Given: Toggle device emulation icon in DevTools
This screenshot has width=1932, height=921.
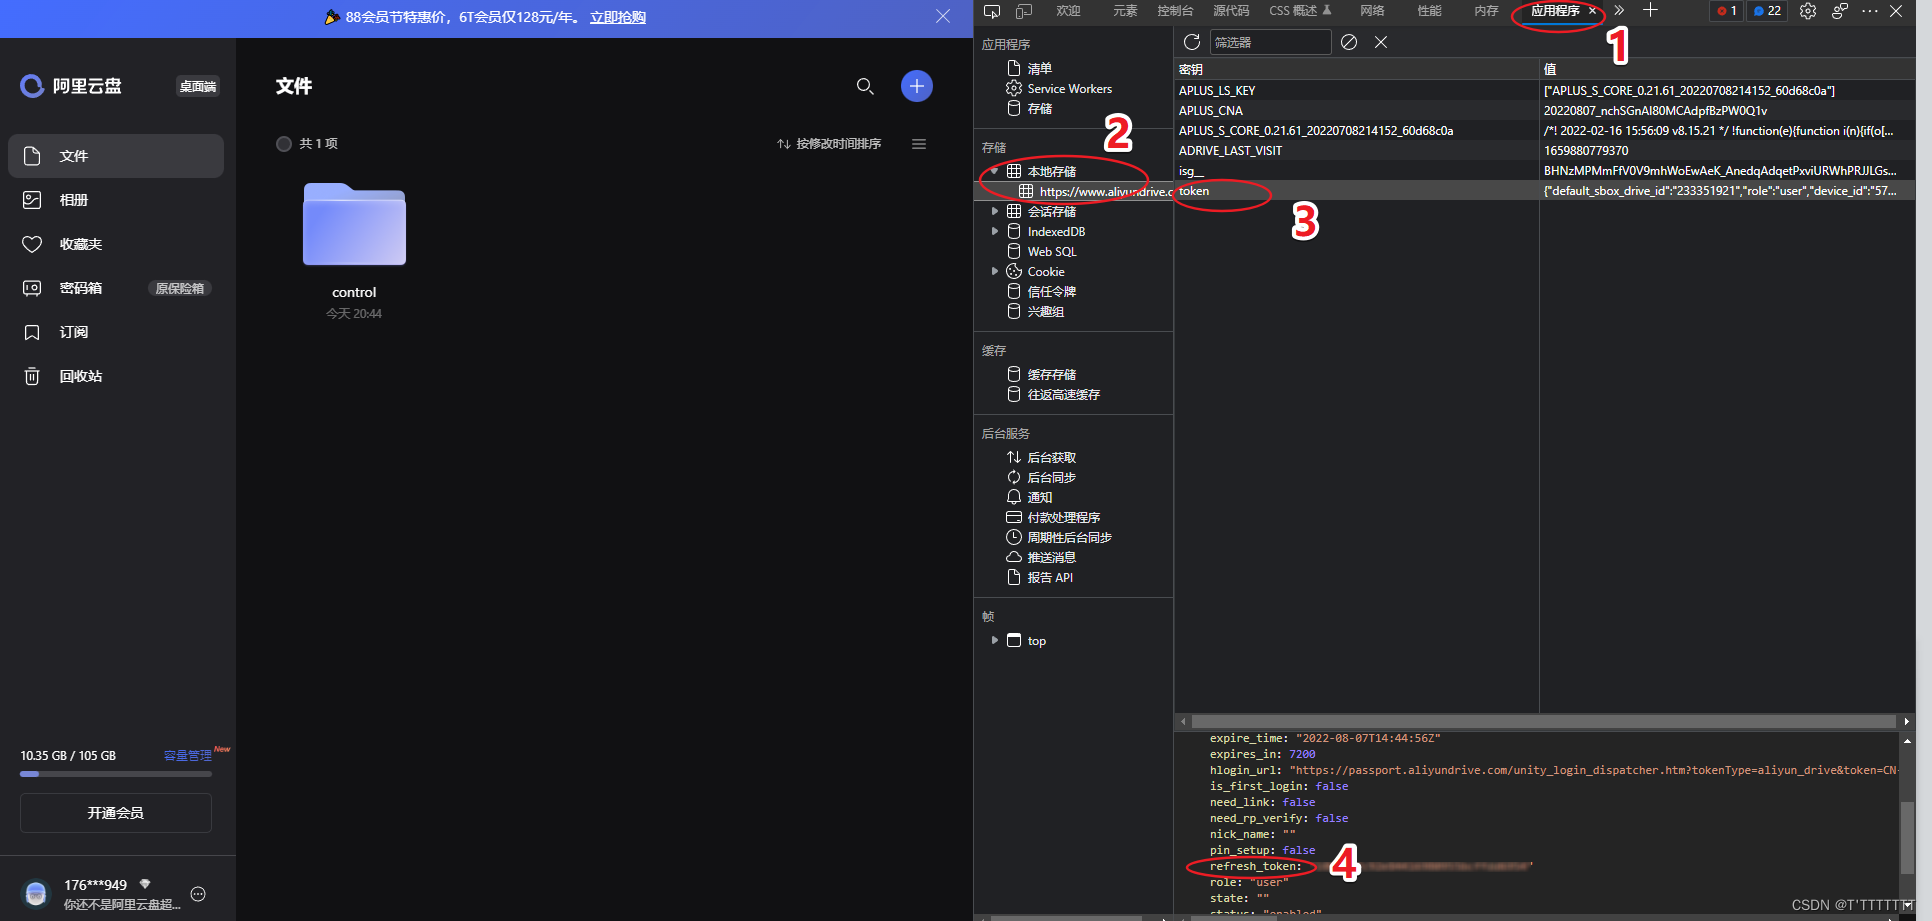Looking at the screenshot, I should pos(1024,11).
